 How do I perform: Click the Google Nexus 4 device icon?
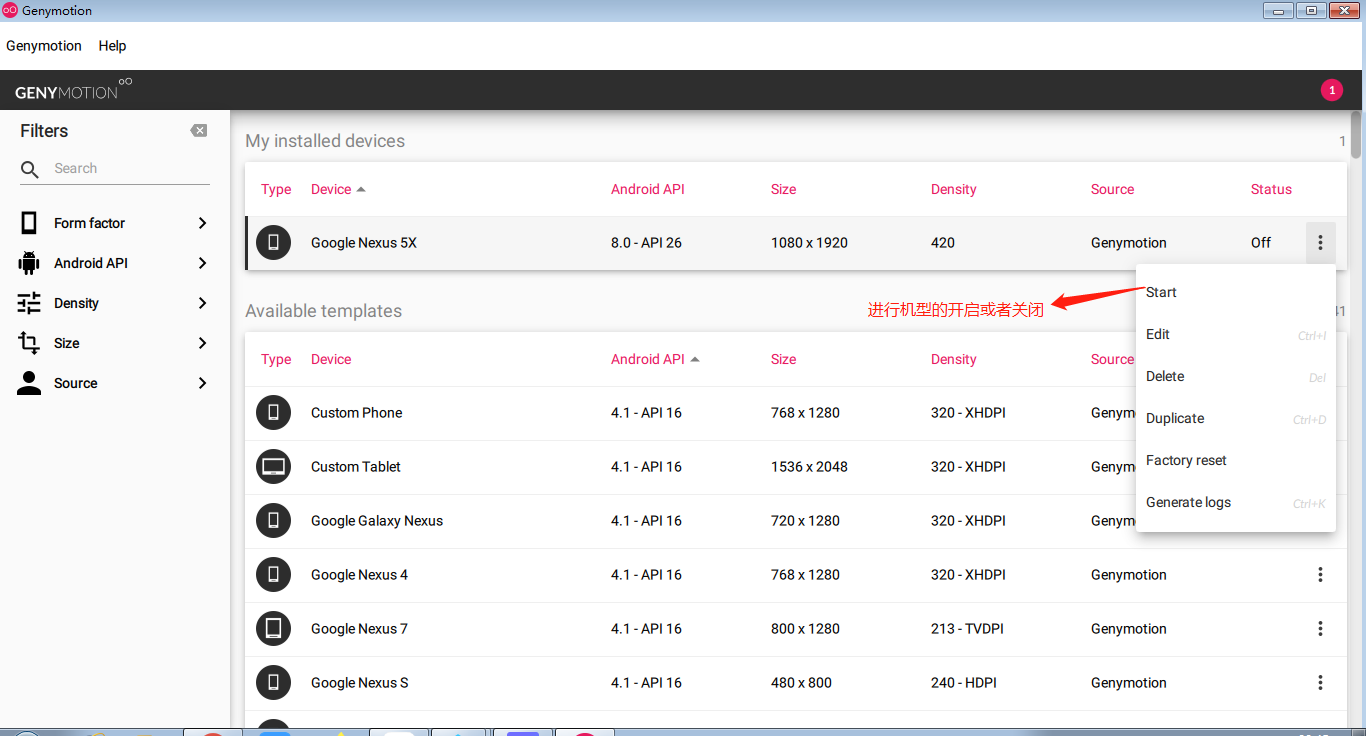tap(273, 574)
